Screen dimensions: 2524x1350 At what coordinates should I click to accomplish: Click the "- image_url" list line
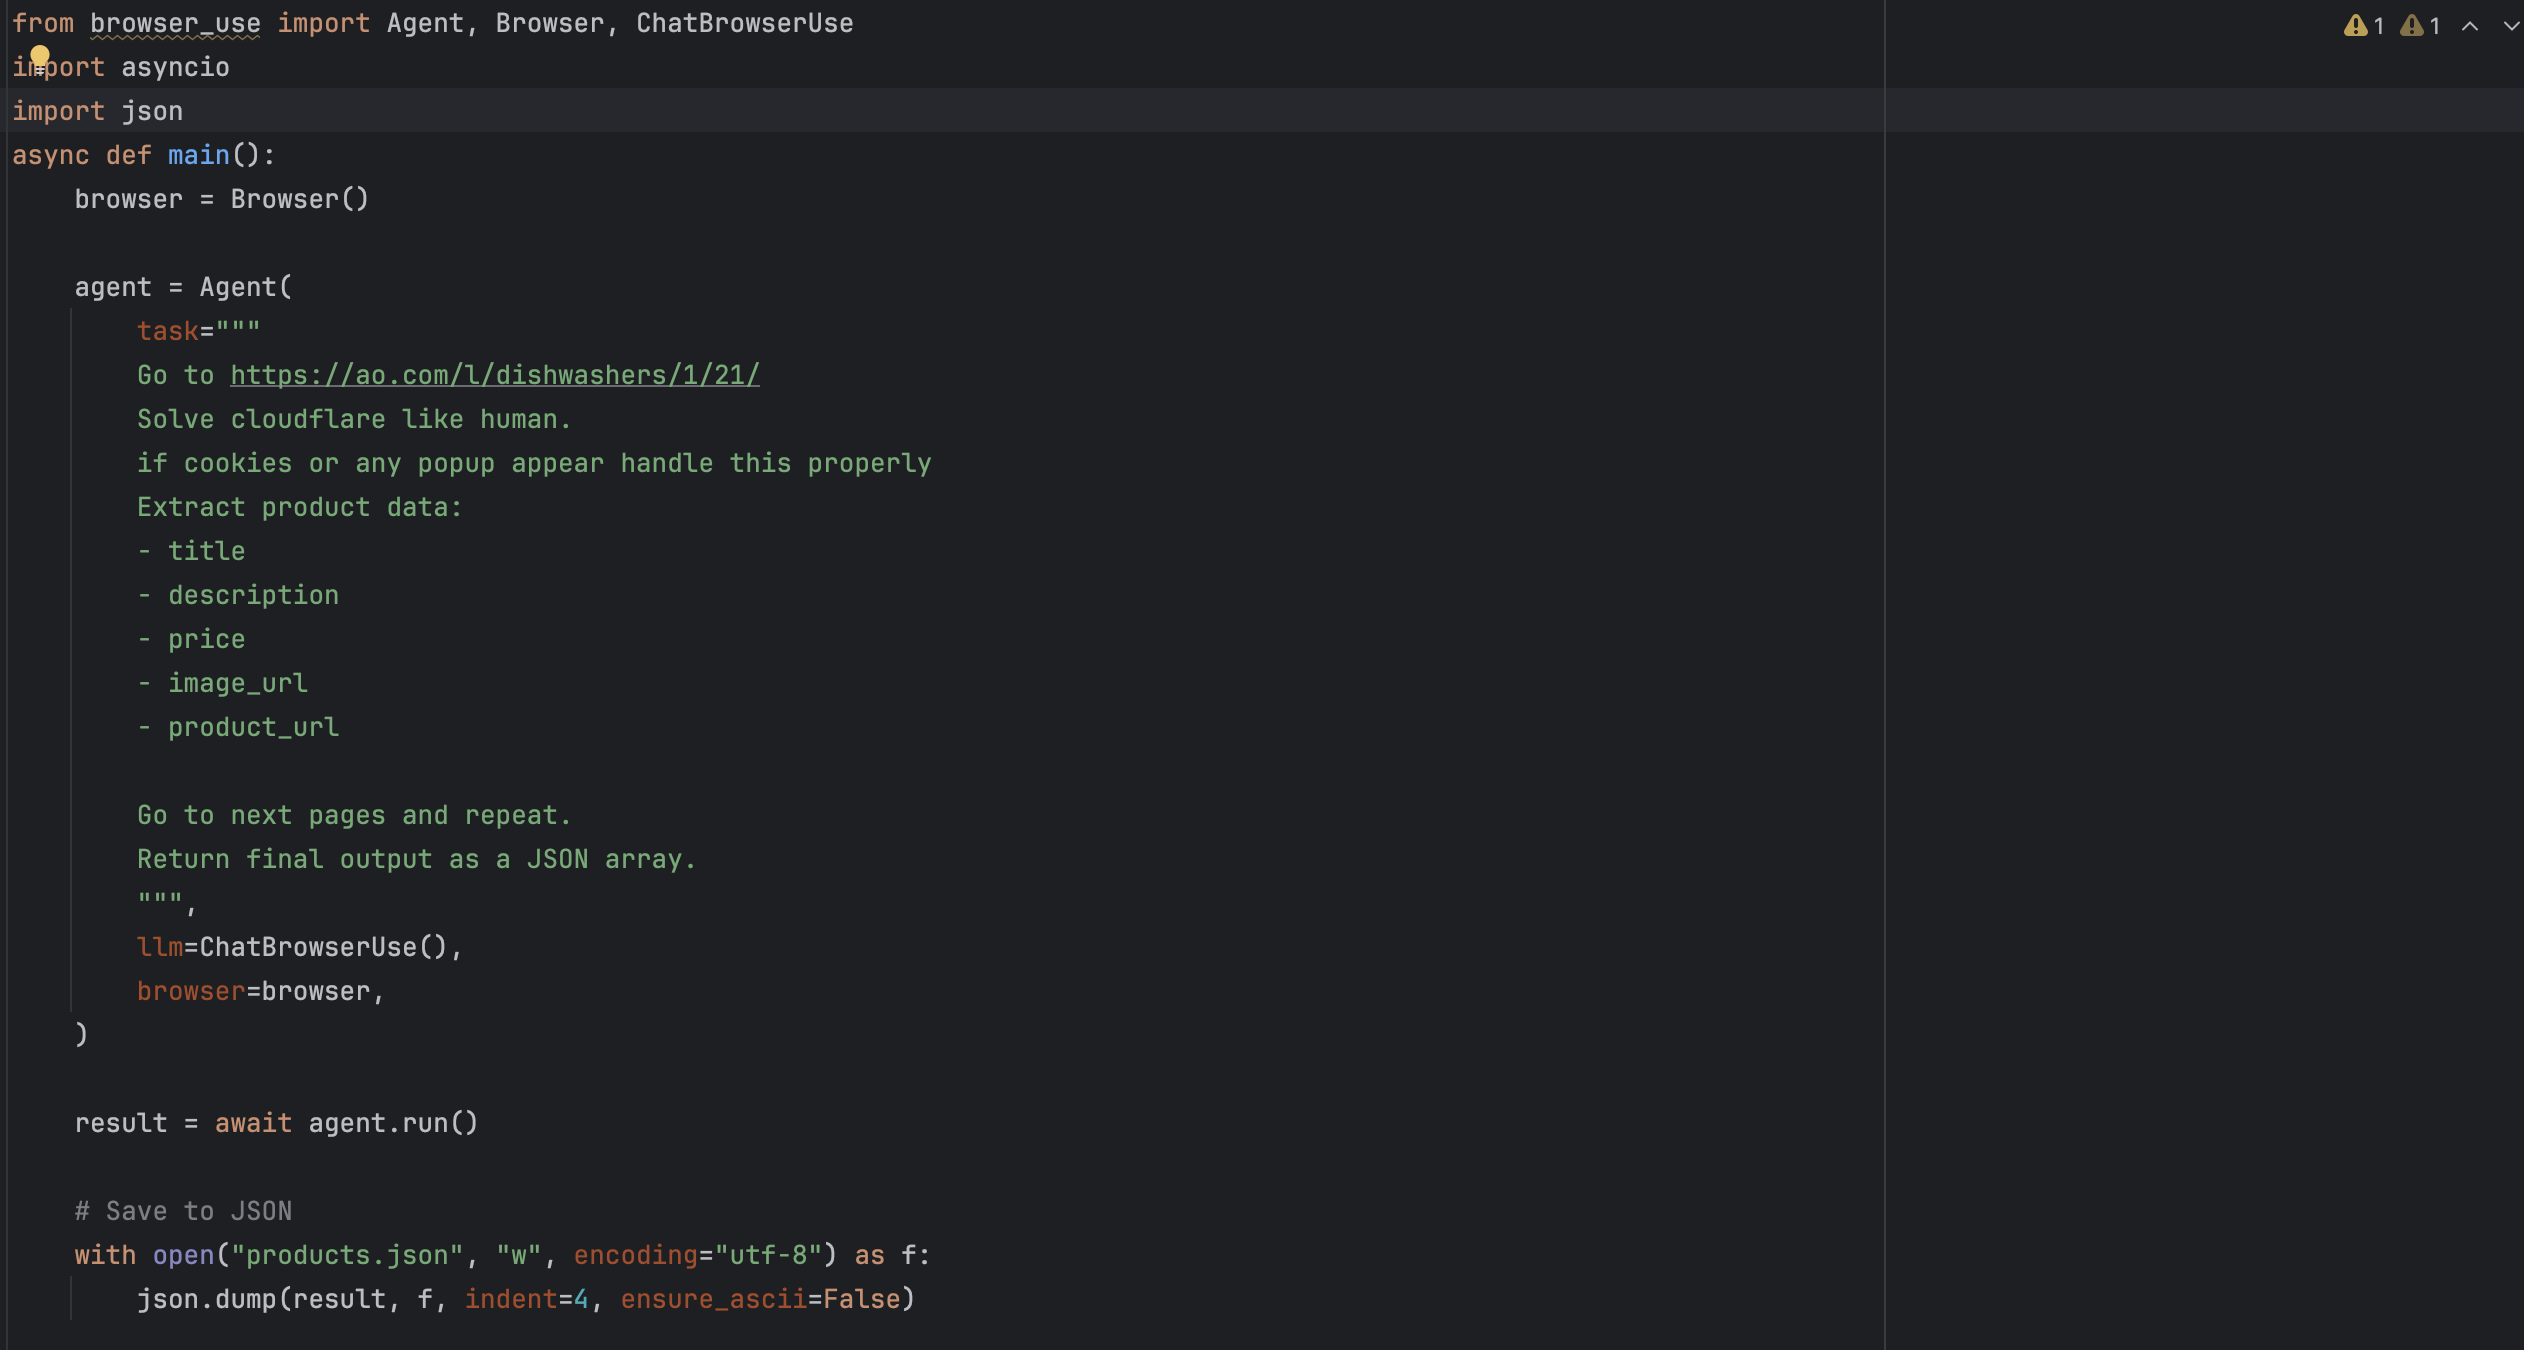coord(222,683)
